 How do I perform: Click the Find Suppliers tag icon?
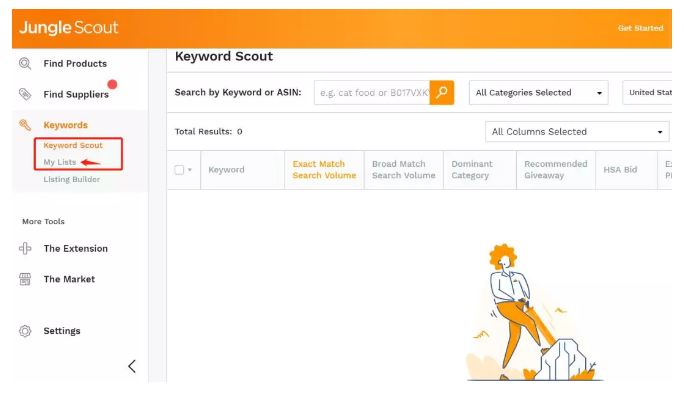point(25,94)
